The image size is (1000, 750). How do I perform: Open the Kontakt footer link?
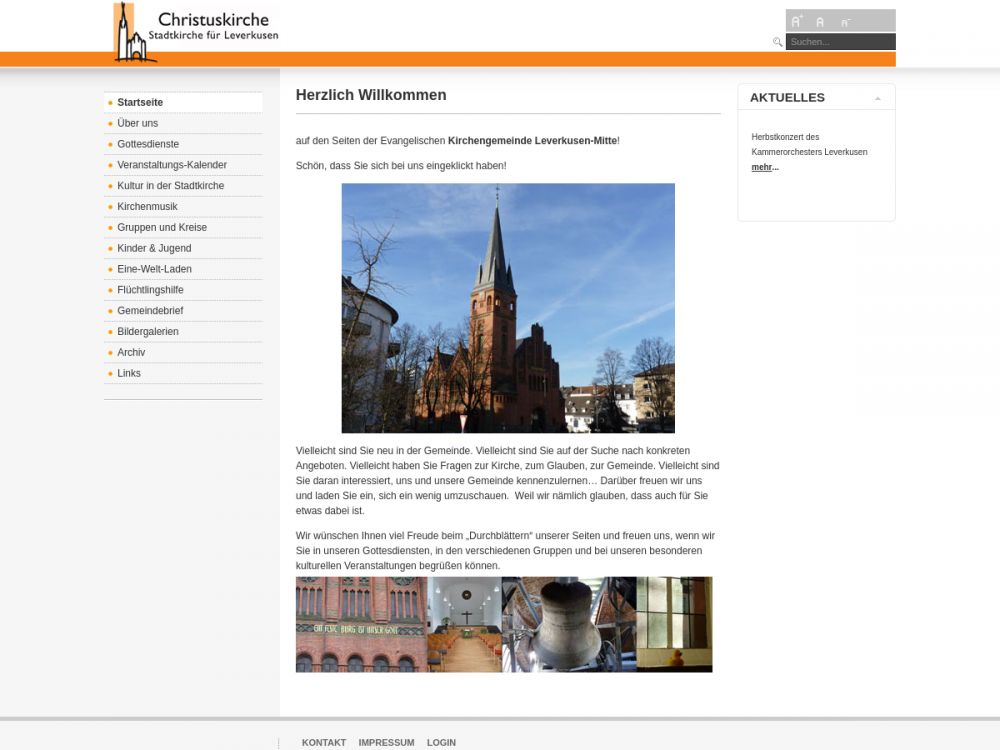click(323, 742)
